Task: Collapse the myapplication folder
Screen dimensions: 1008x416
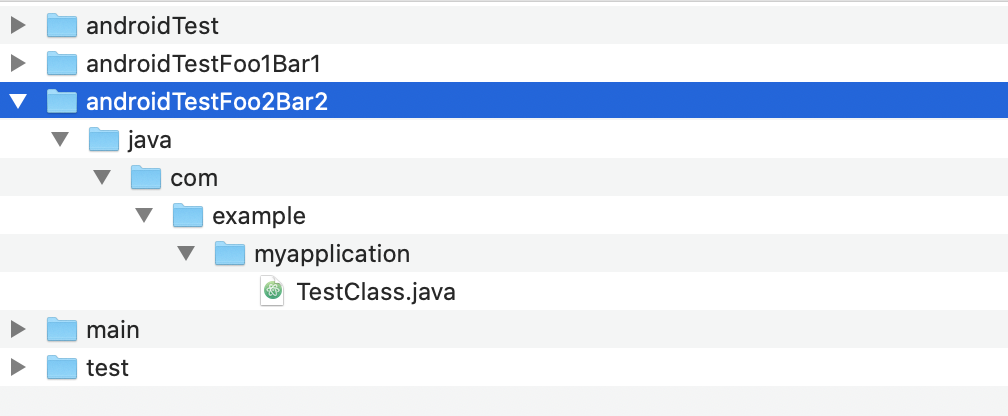Action: 185,253
